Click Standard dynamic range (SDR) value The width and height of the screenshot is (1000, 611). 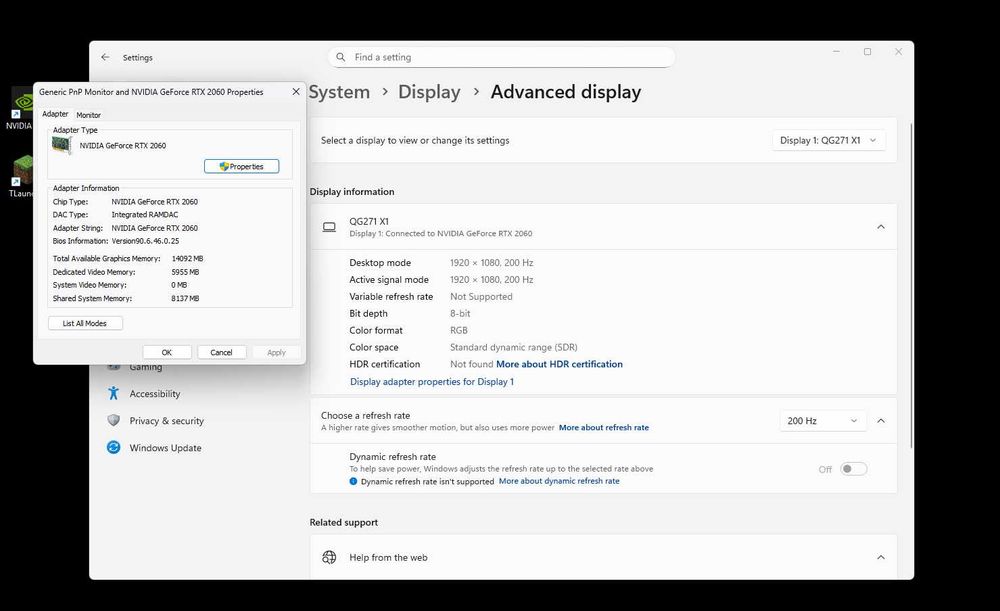pyautogui.click(x=513, y=348)
